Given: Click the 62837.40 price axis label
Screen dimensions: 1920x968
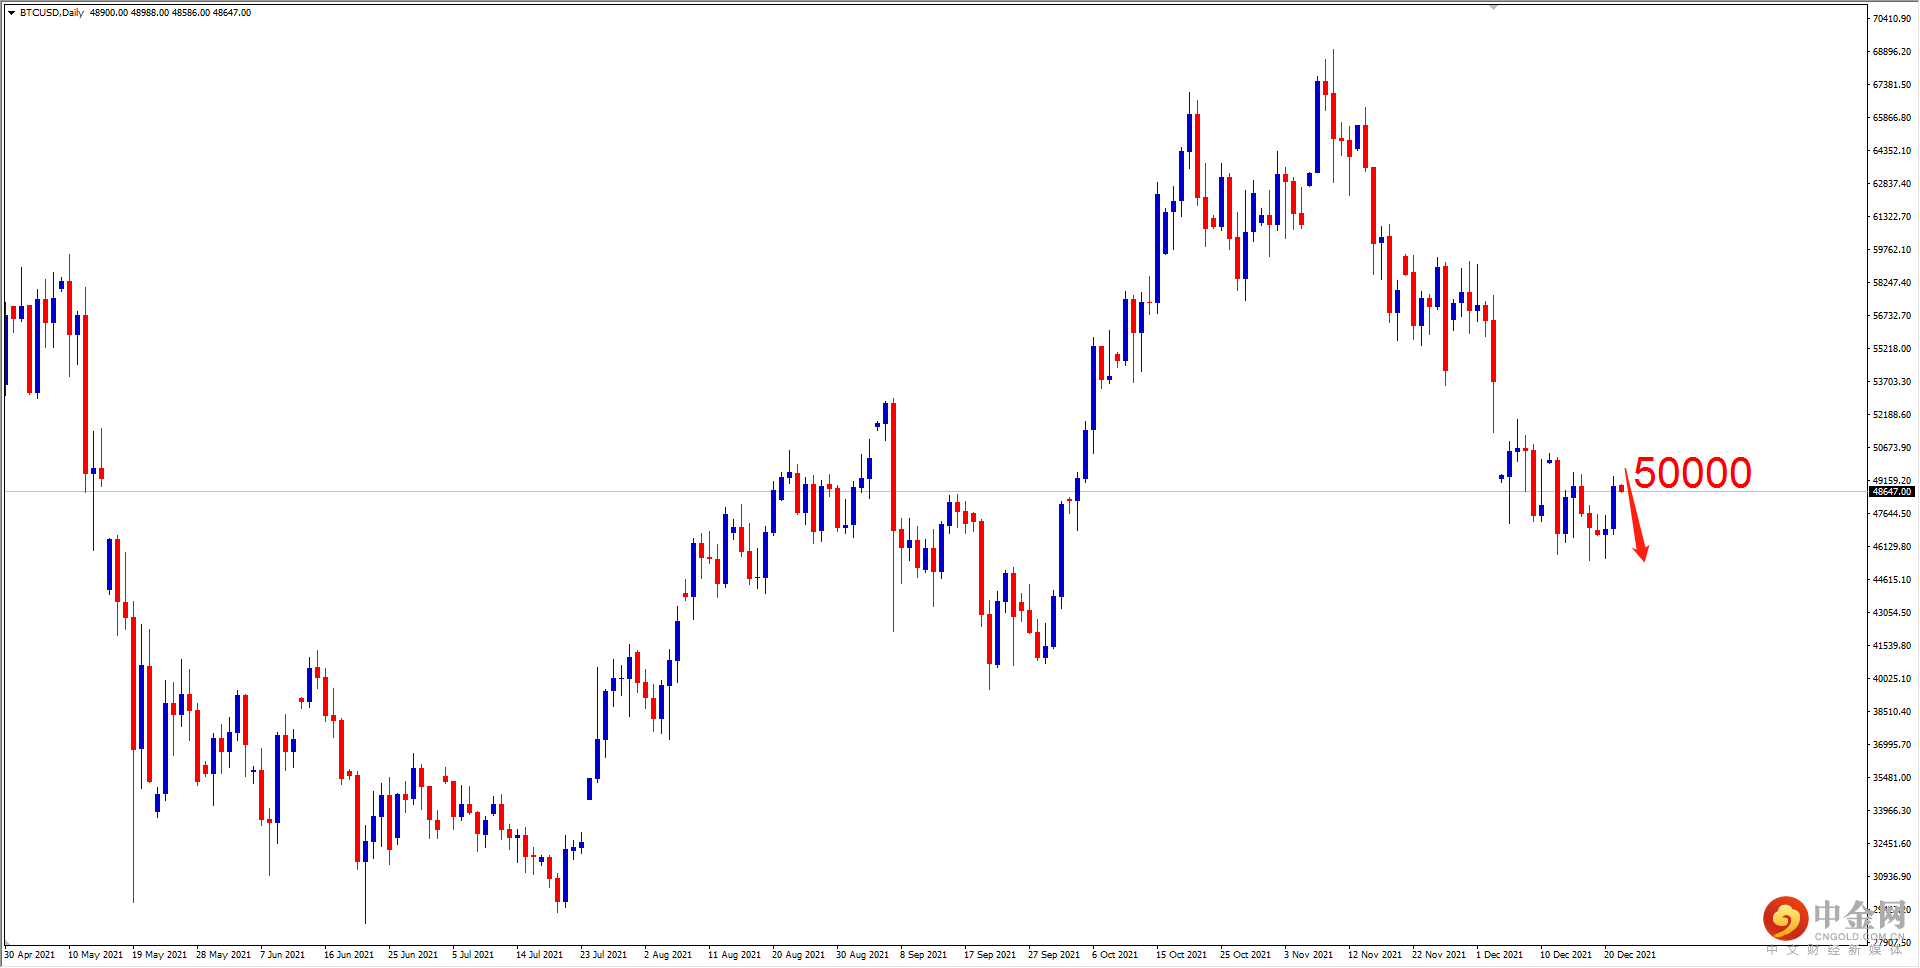Looking at the screenshot, I should pyautogui.click(x=1892, y=184).
